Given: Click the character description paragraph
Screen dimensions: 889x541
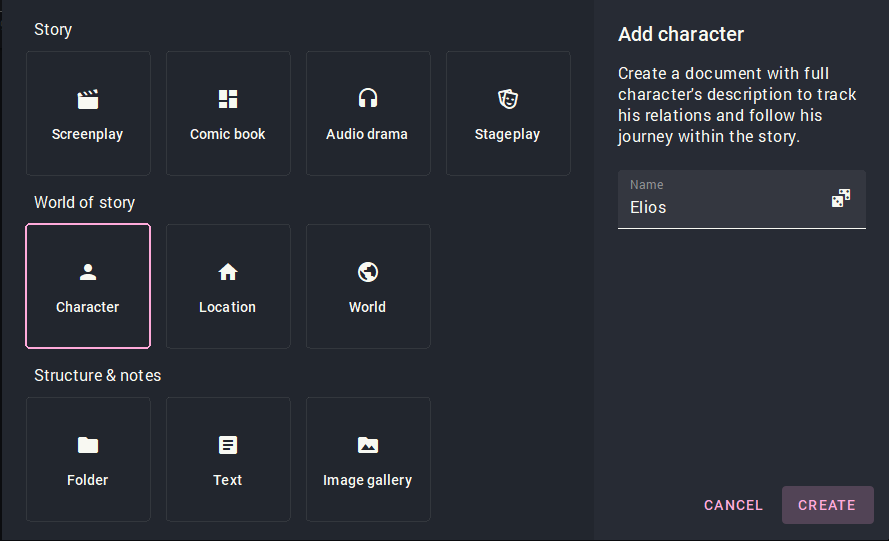Looking at the screenshot, I should click(x=737, y=105).
